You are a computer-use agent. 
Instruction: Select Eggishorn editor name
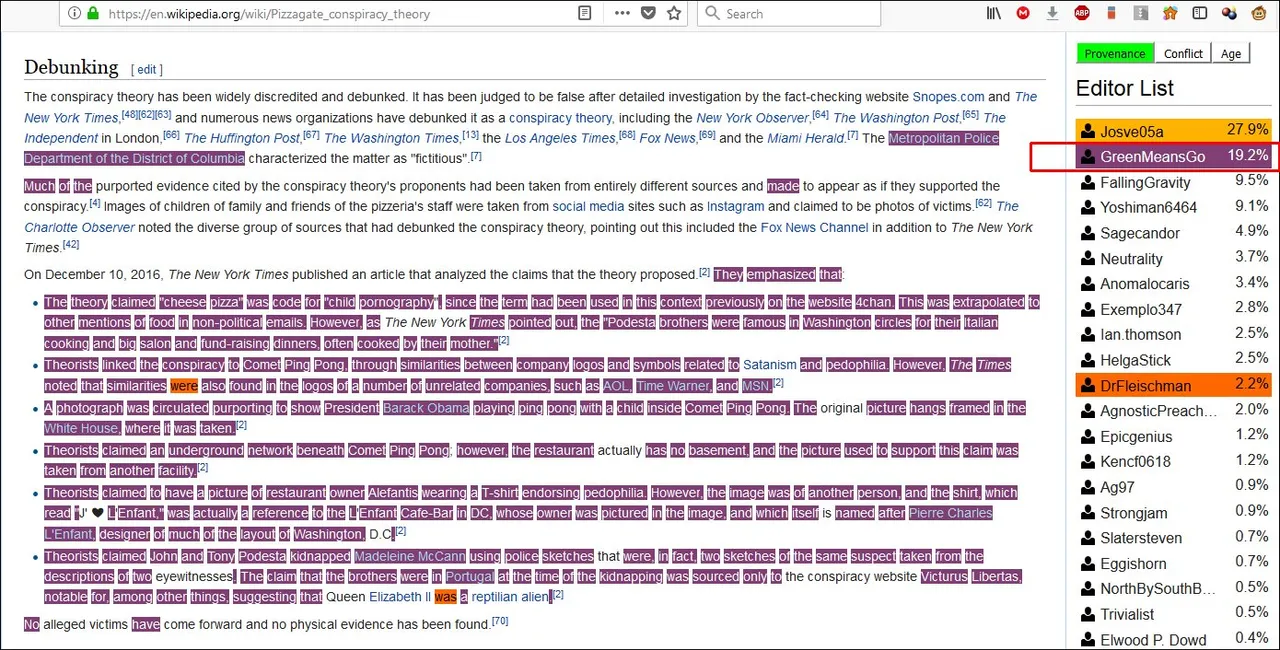(x=1133, y=564)
